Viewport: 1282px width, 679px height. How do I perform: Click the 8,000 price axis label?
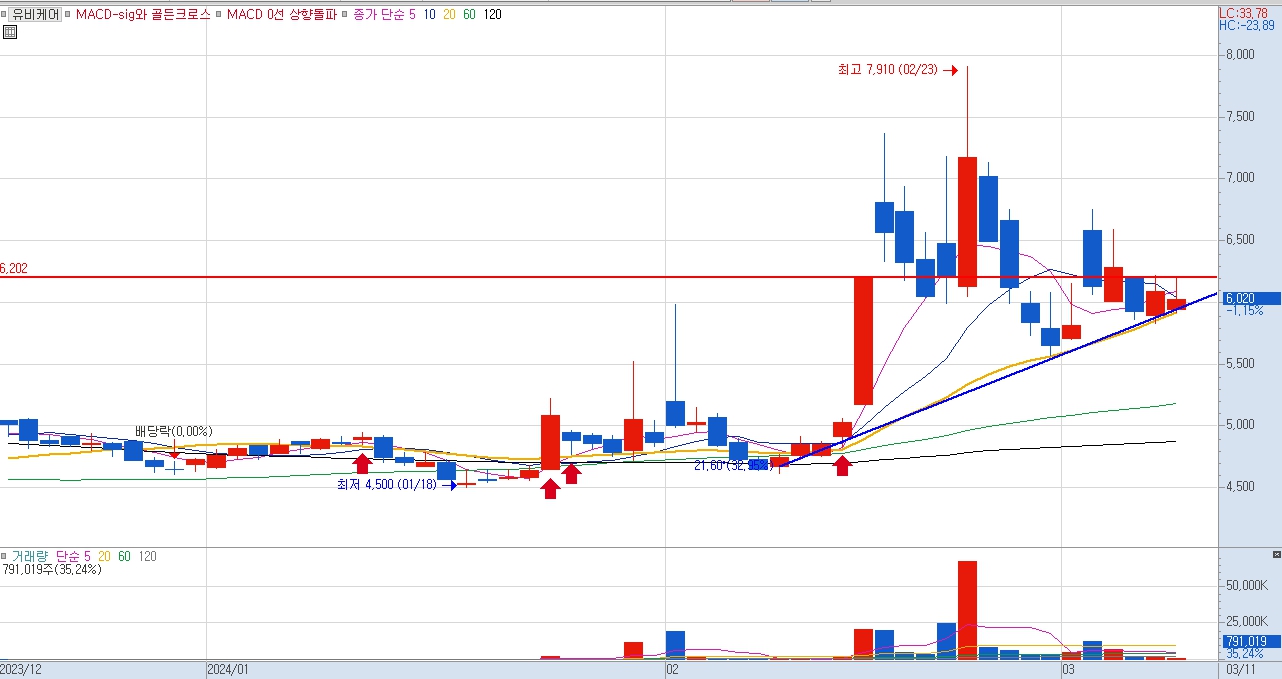[1239, 54]
